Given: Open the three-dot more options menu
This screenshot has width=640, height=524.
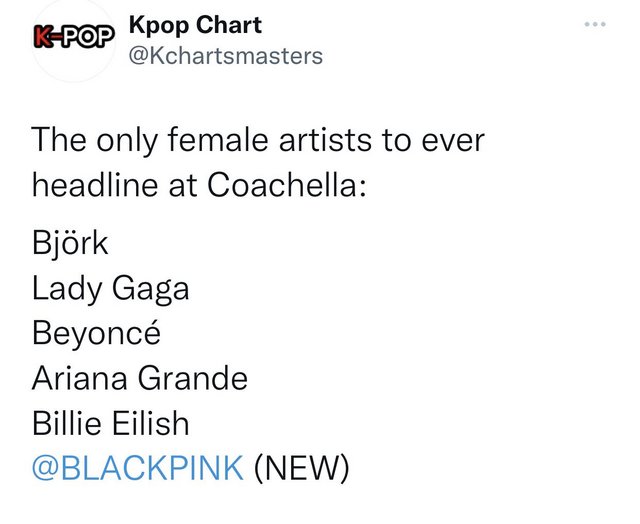Looking at the screenshot, I should tap(595, 24).
